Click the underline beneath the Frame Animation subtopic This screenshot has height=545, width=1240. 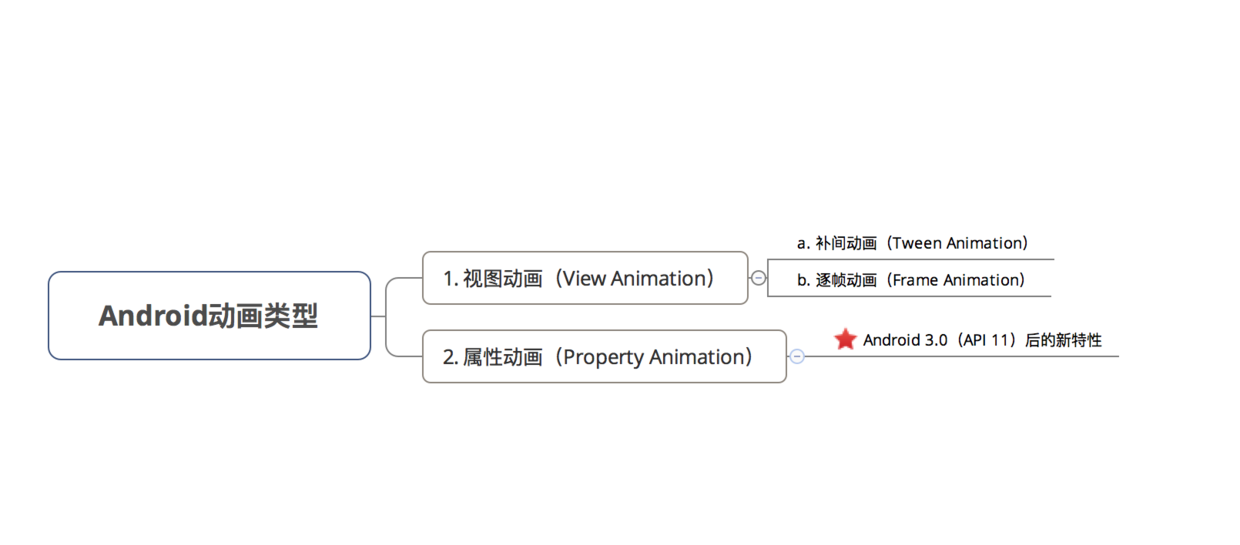pyautogui.click(x=910, y=296)
